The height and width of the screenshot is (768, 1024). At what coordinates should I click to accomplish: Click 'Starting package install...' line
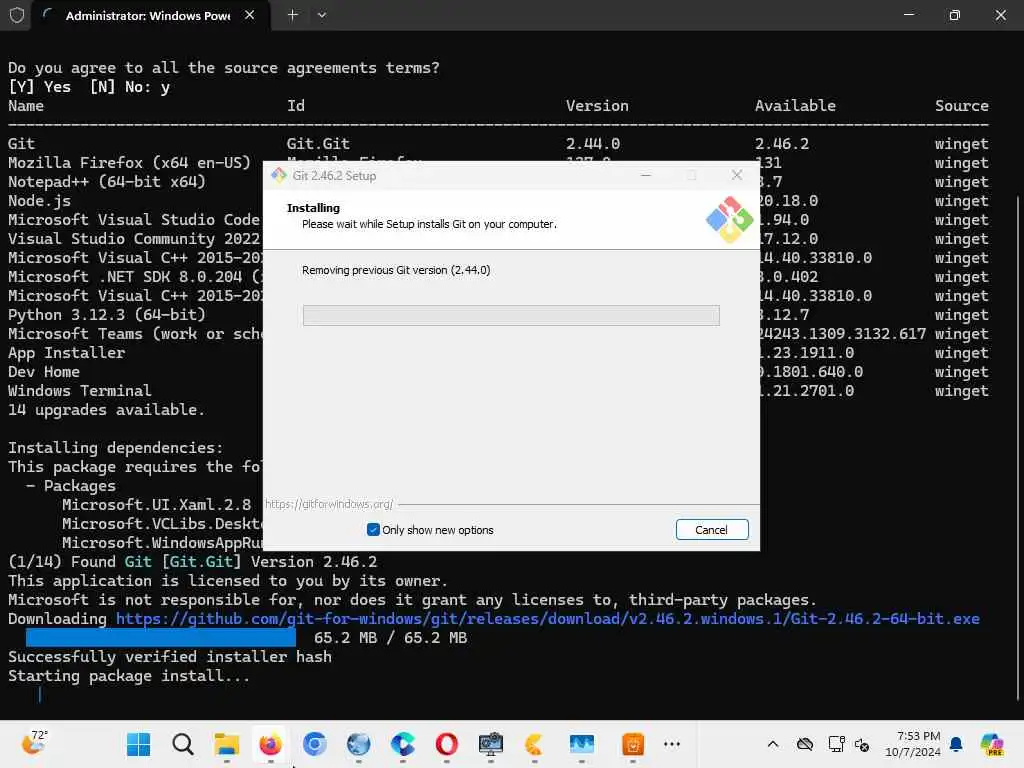129,675
